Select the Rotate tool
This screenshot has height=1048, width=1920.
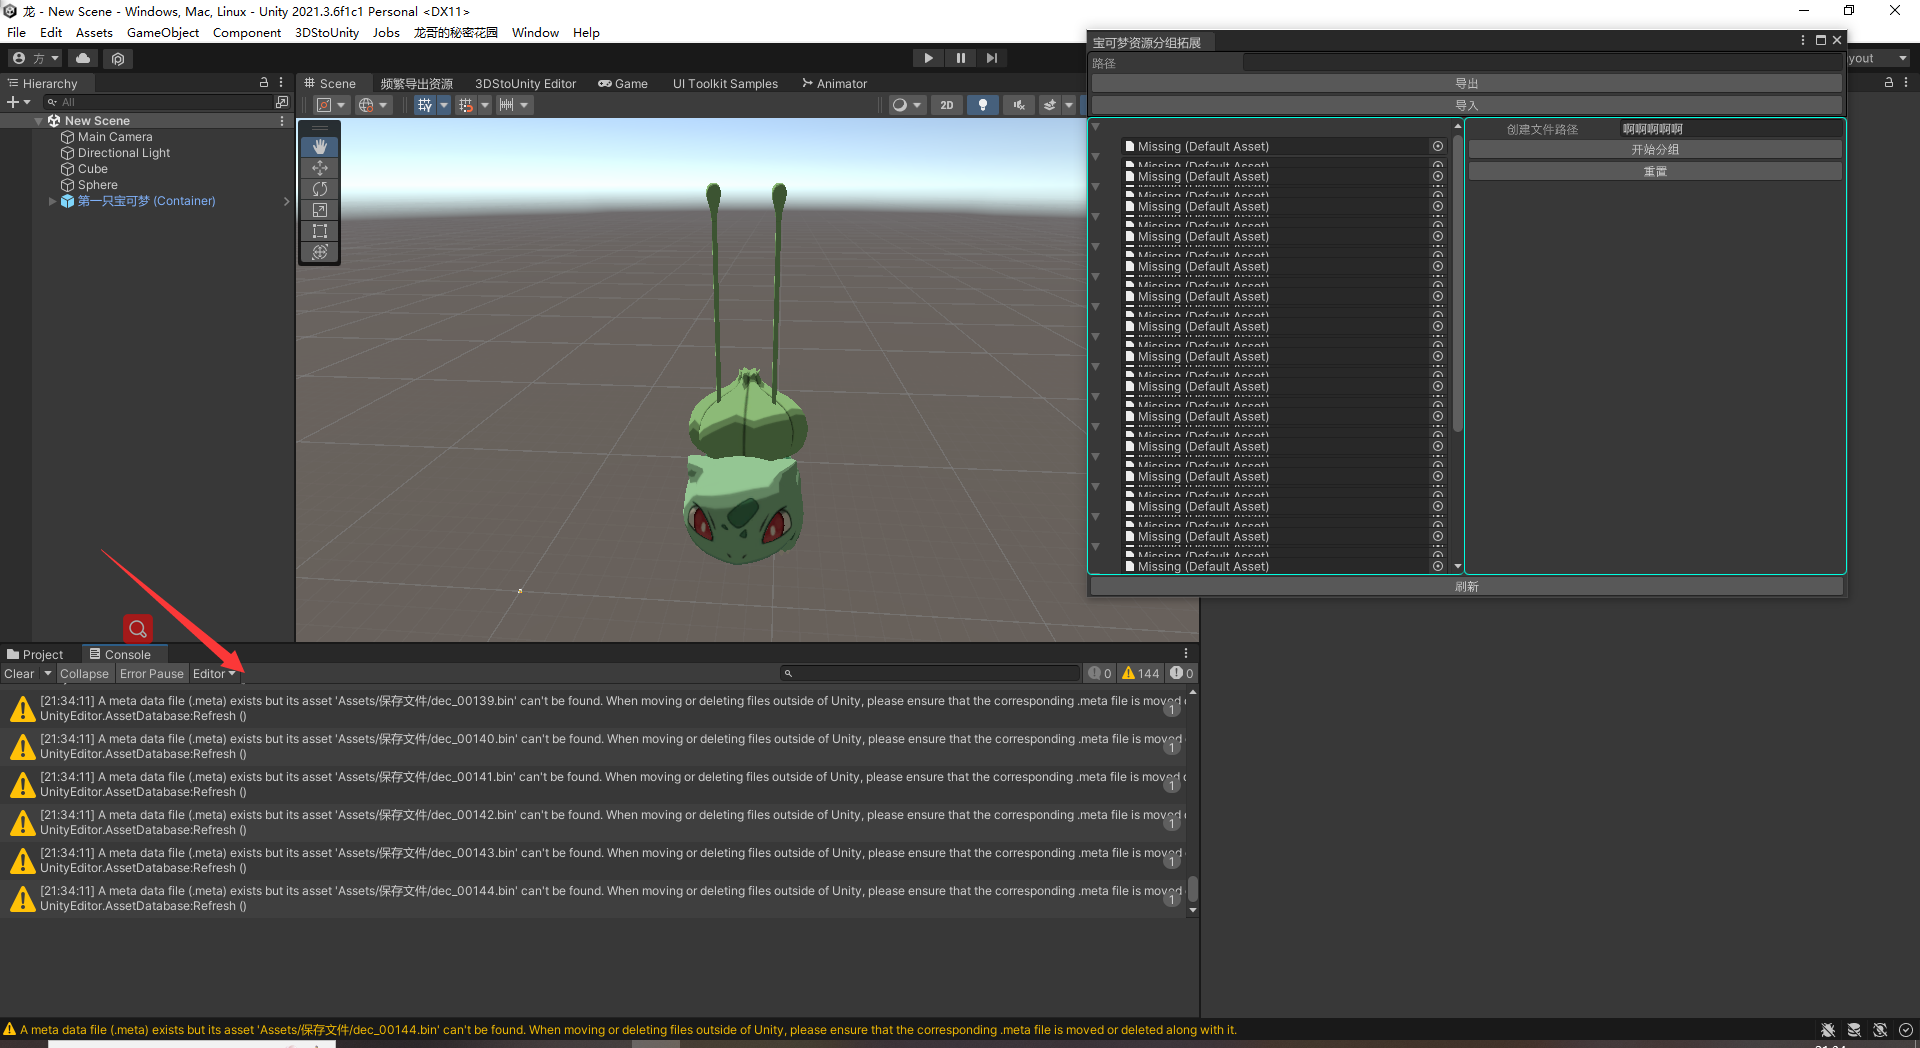click(320, 189)
